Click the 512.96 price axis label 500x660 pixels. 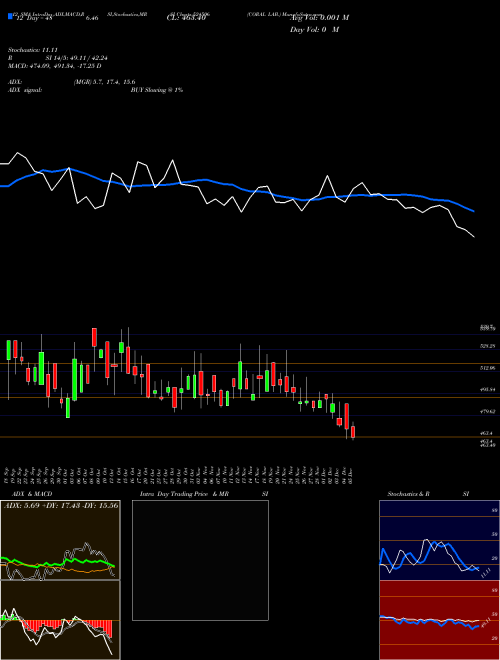pyautogui.click(x=488, y=368)
